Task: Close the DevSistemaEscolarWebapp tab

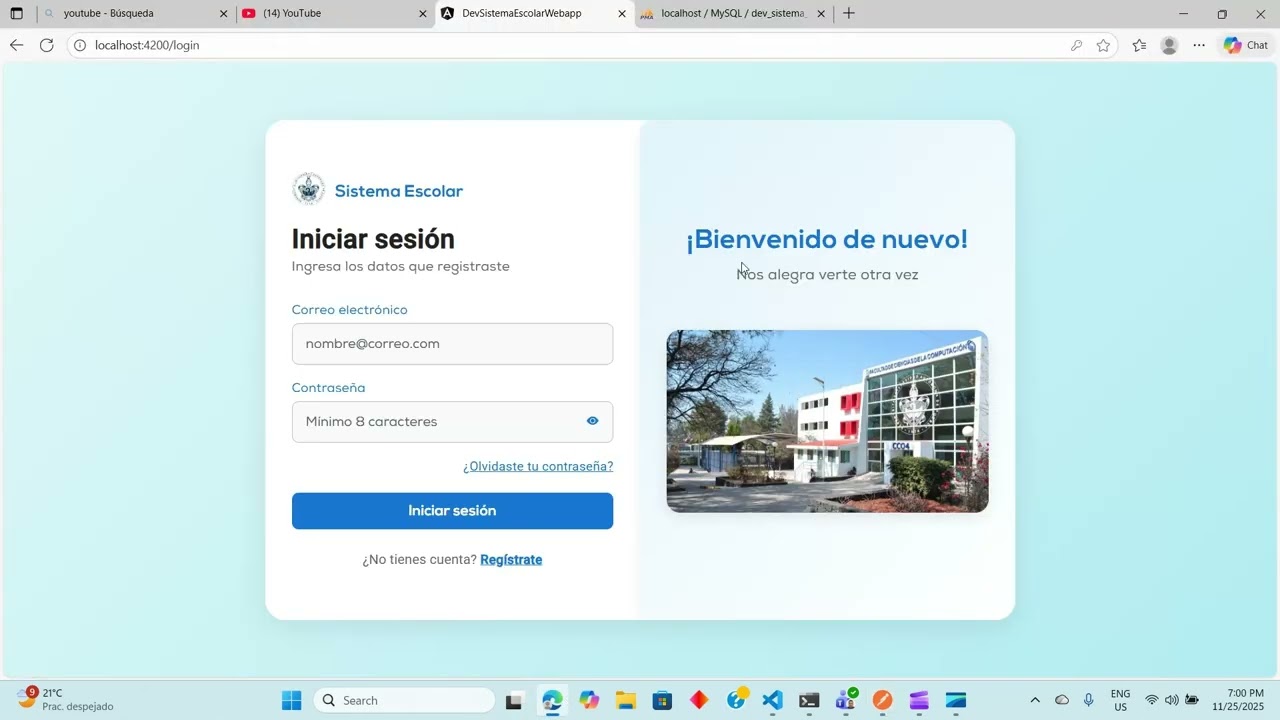Action: click(x=622, y=14)
